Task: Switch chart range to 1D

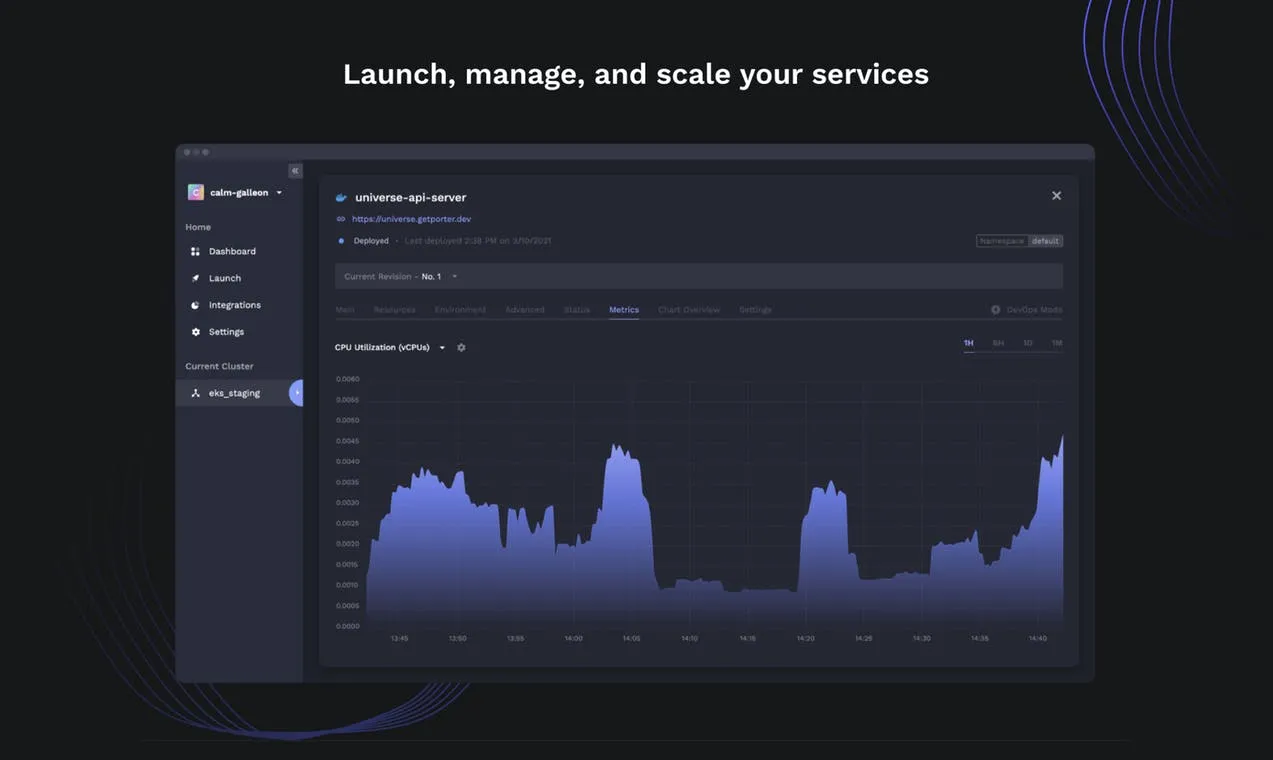Action: 1027,344
